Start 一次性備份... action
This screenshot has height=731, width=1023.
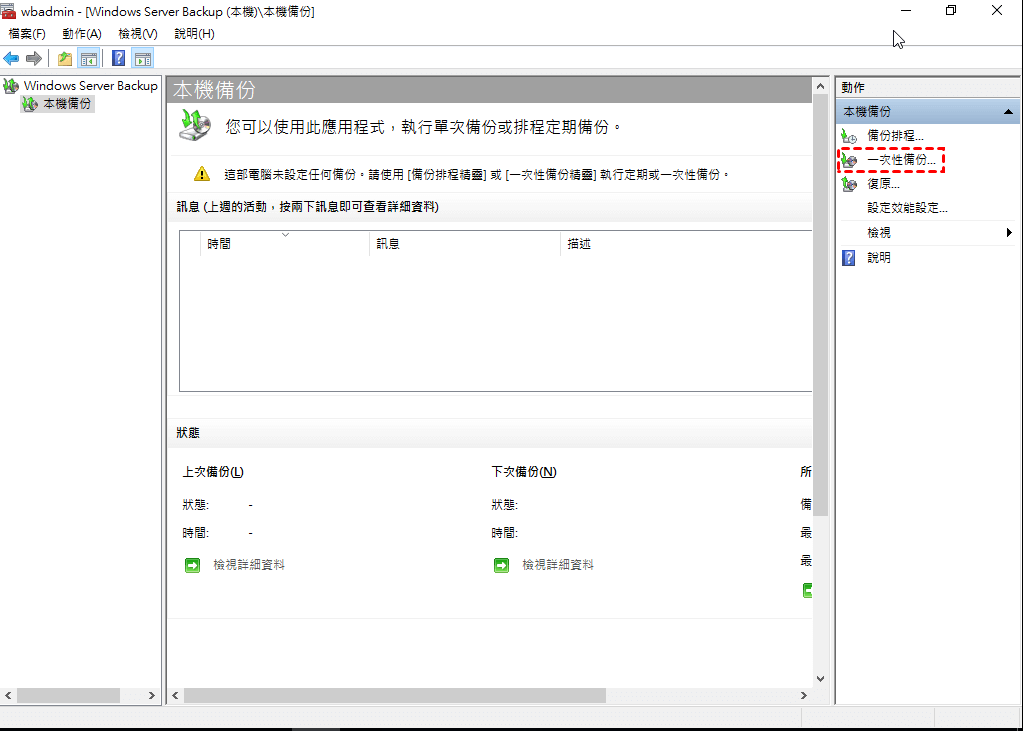click(x=901, y=160)
